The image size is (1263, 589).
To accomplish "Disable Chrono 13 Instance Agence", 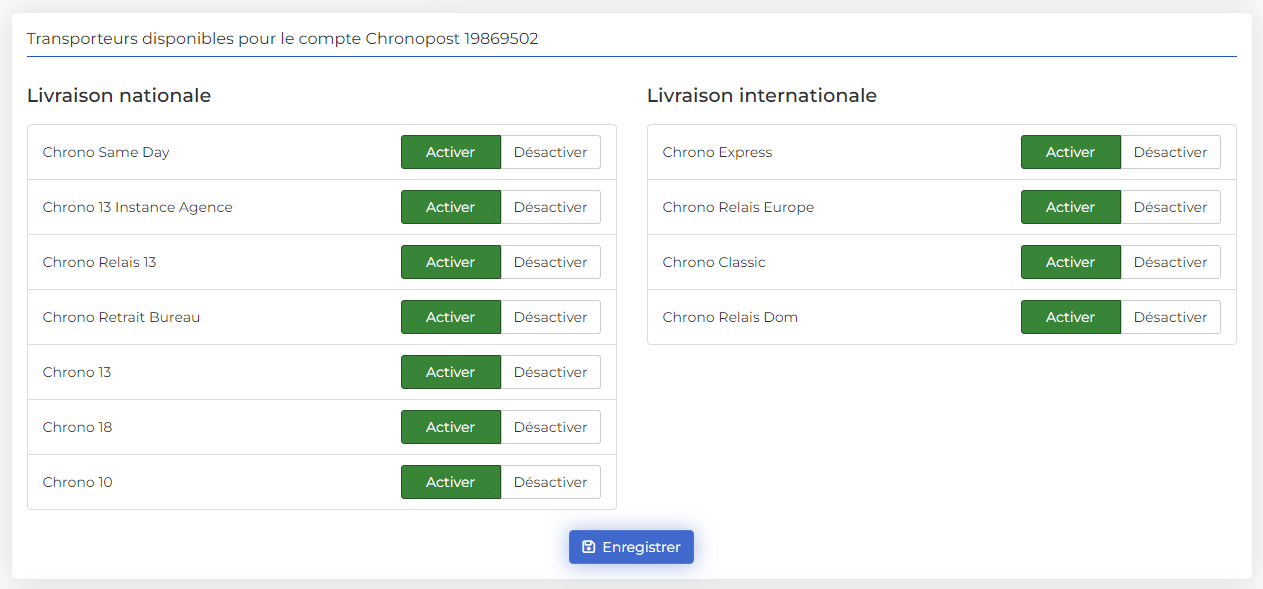I will point(551,207).
